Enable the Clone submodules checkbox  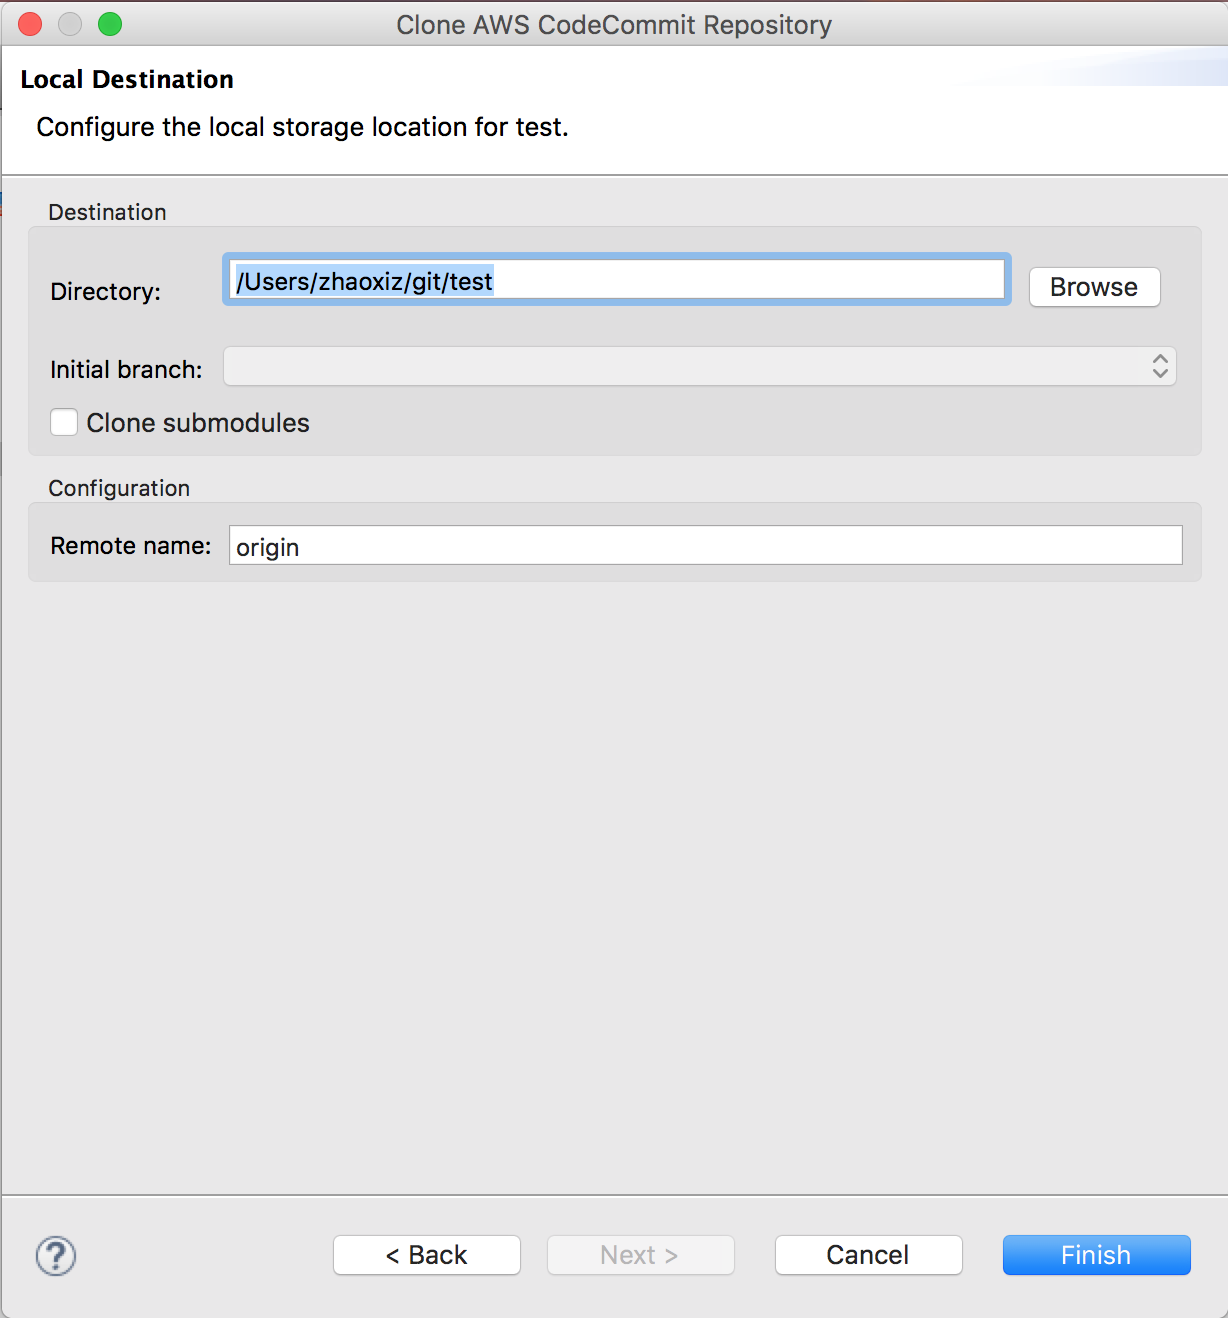click(64, 423)
